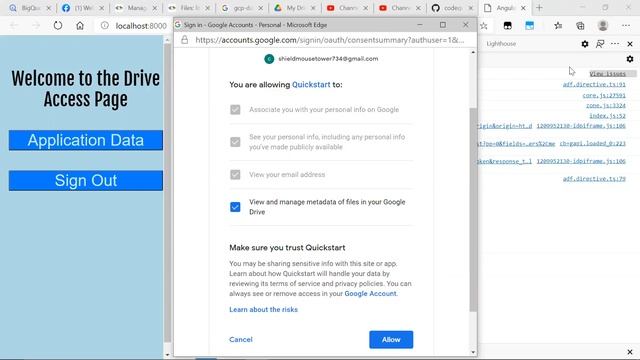Open core.js:27591 source link
640x360 pixels.
(604, 95)
